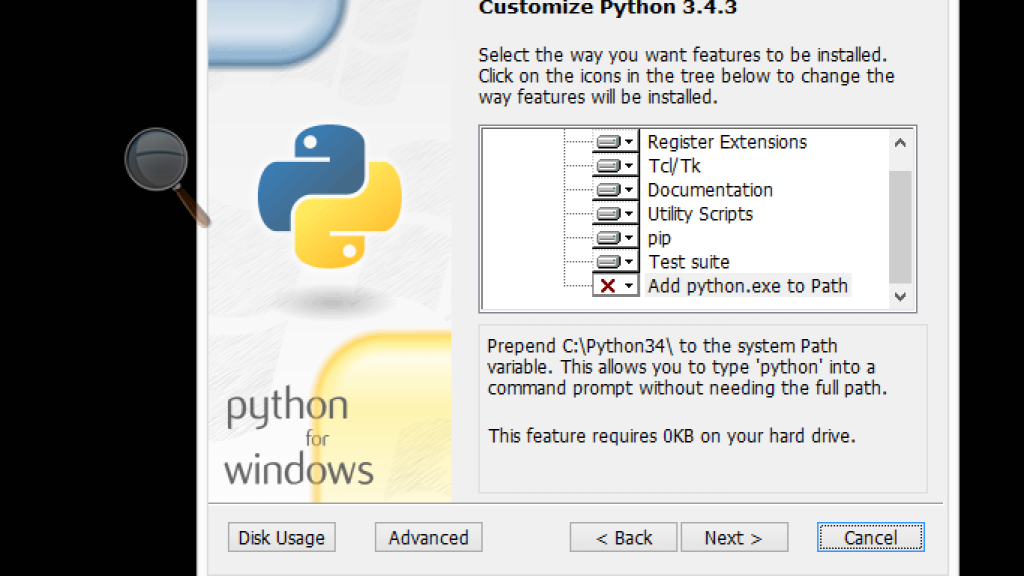Go back with the < Back button
This screenshot has width=1024, height=576.
coord(624,537)
